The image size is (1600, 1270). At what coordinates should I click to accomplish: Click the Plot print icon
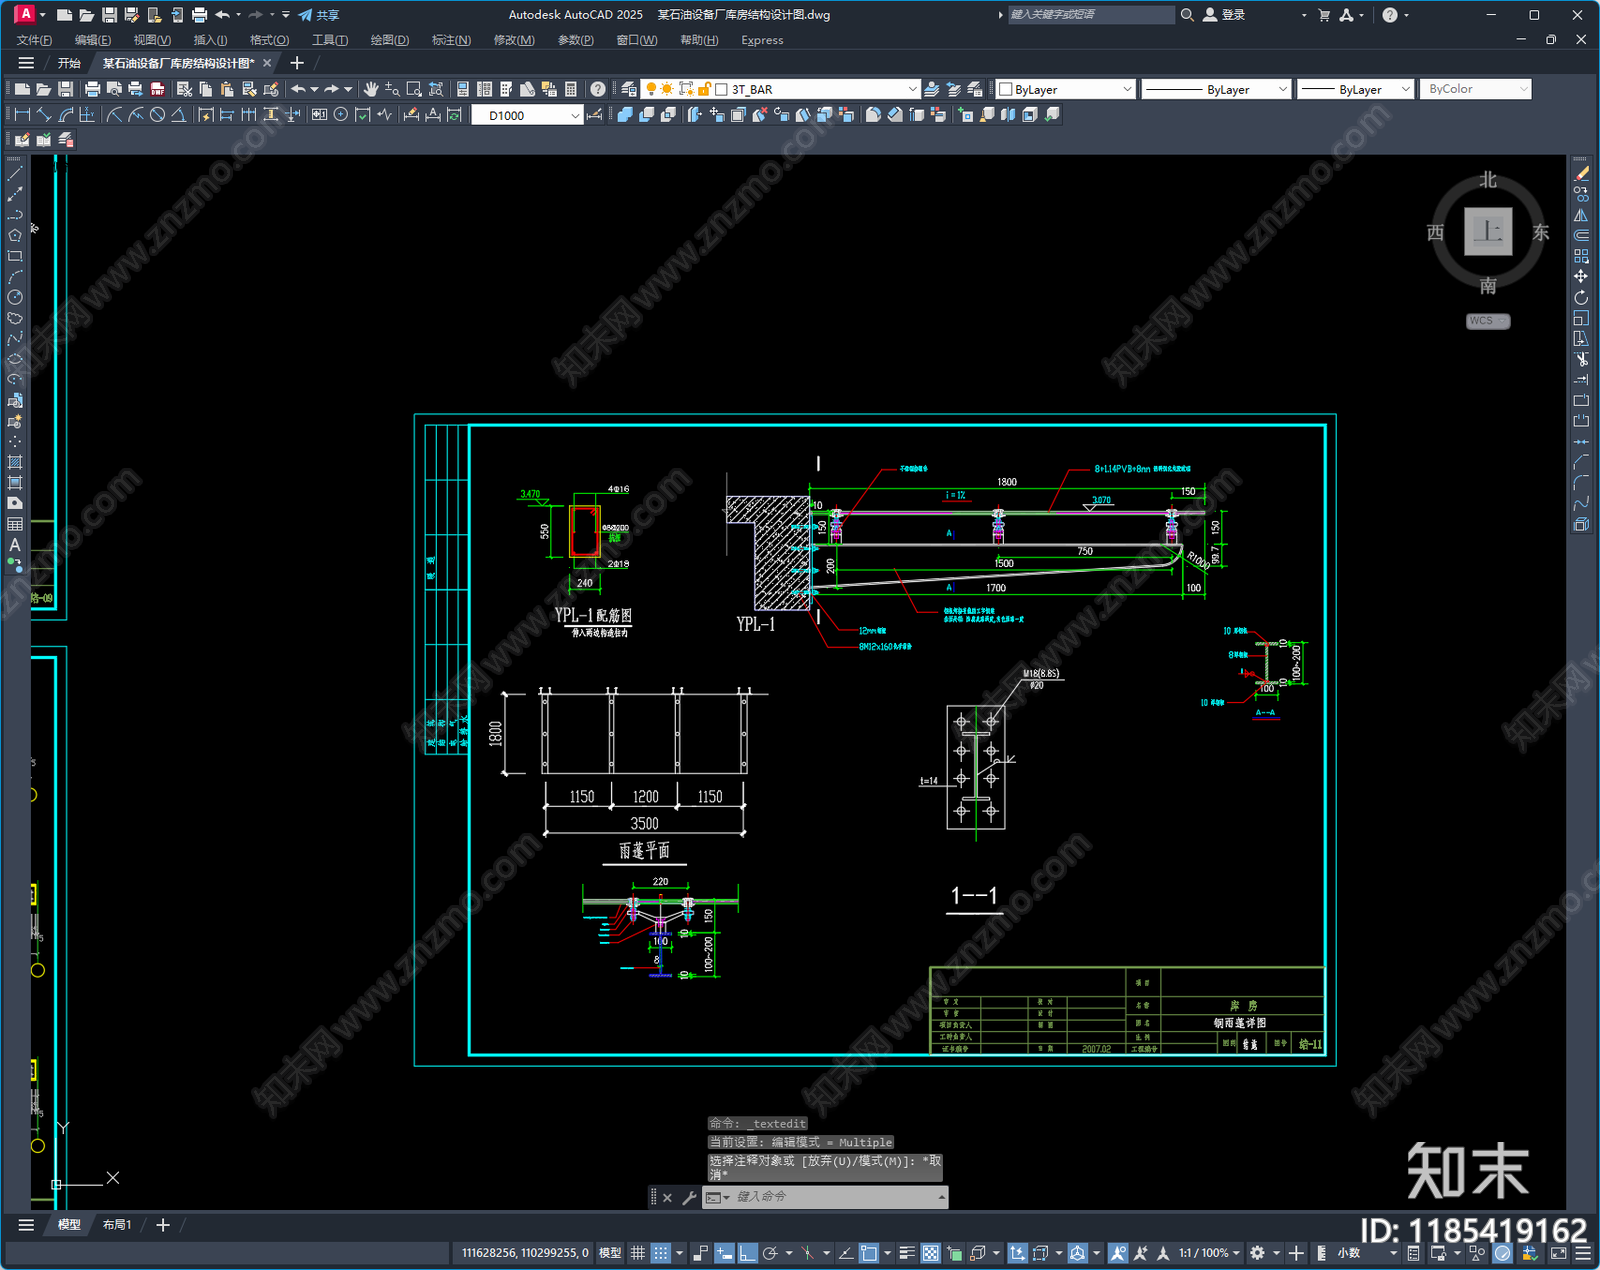[x=92, y=89]
